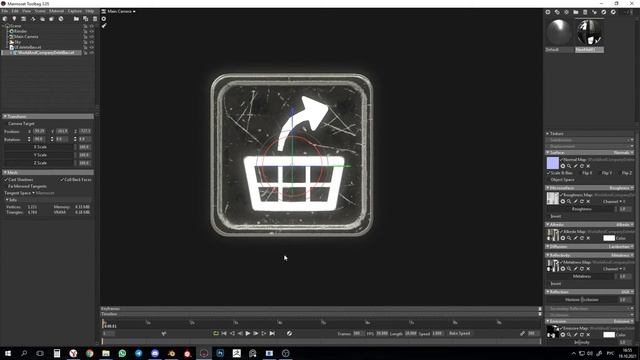Open the Surface Normals dropdown
Image resolution: width=640 pixels, height=360 pixels.
[x=624, y=153]
